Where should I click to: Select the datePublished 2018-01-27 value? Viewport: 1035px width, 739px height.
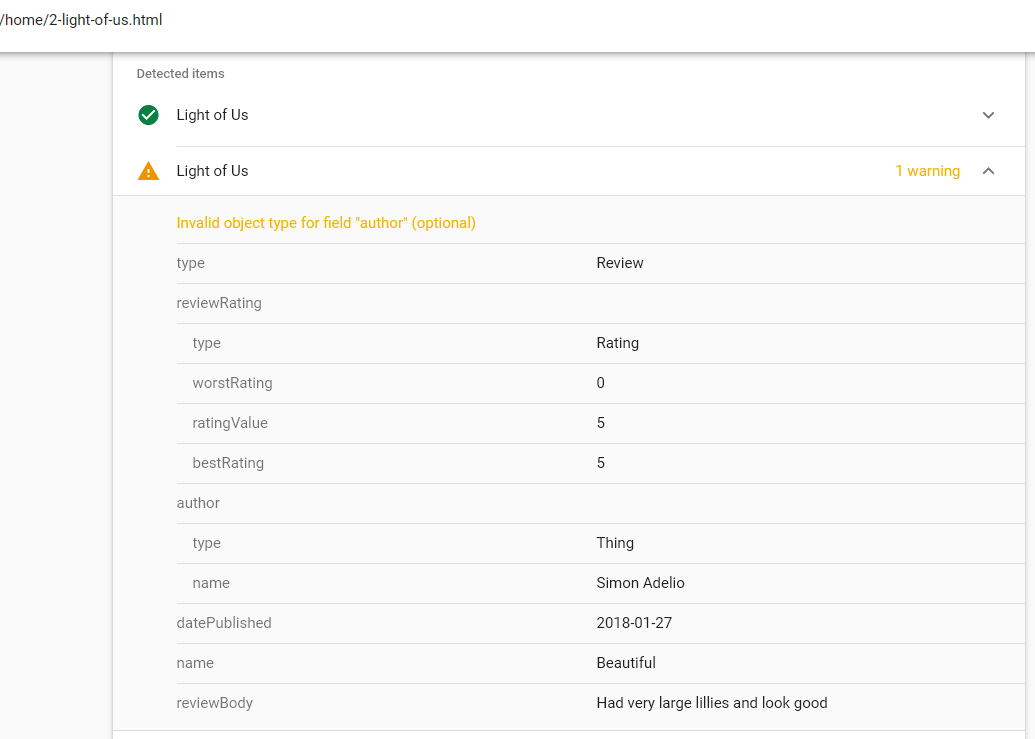tap(634, 623)
